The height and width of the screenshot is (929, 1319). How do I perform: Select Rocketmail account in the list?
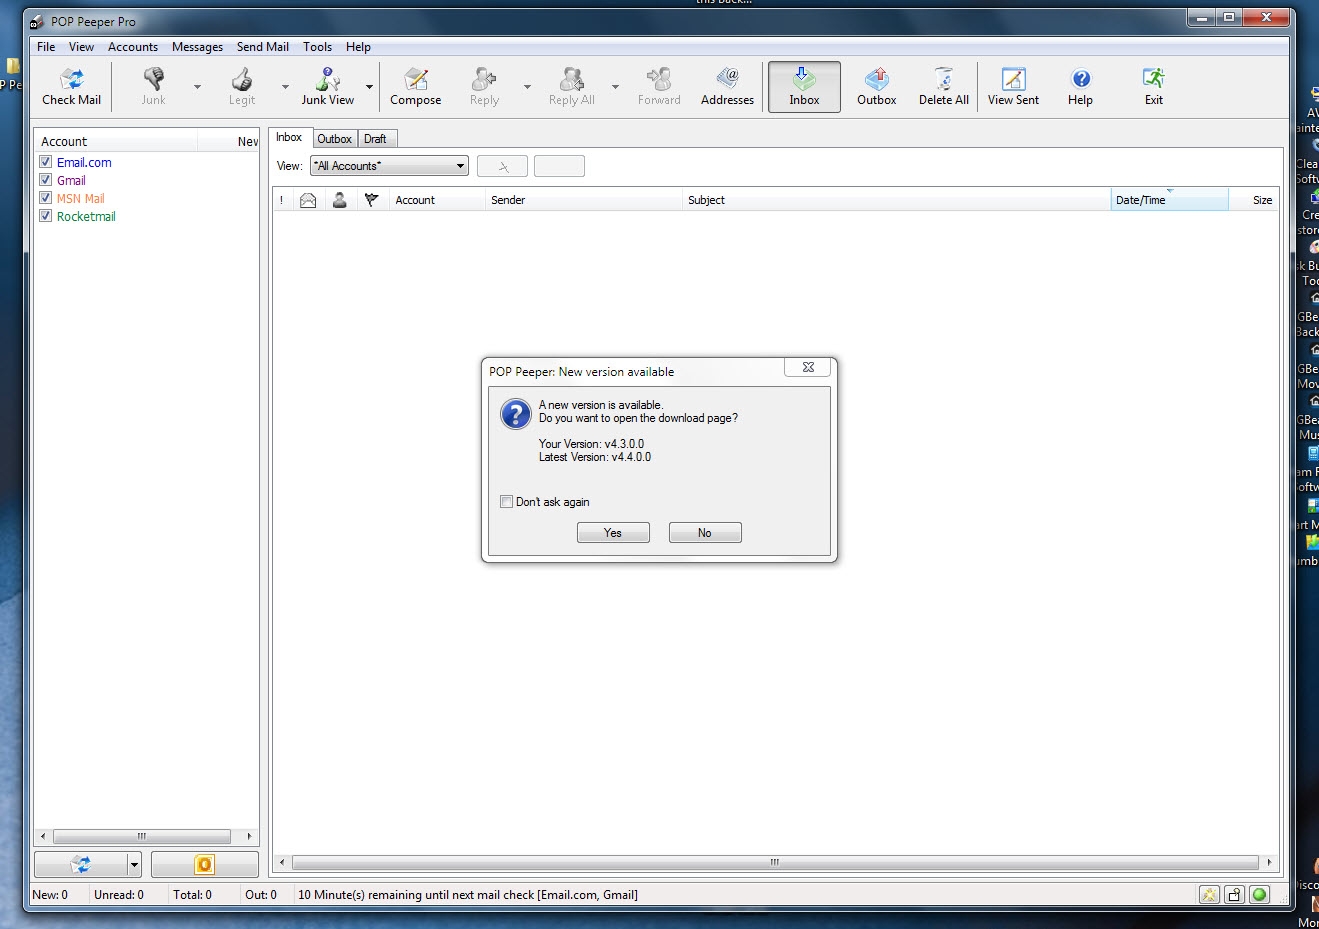coord(86,216)
